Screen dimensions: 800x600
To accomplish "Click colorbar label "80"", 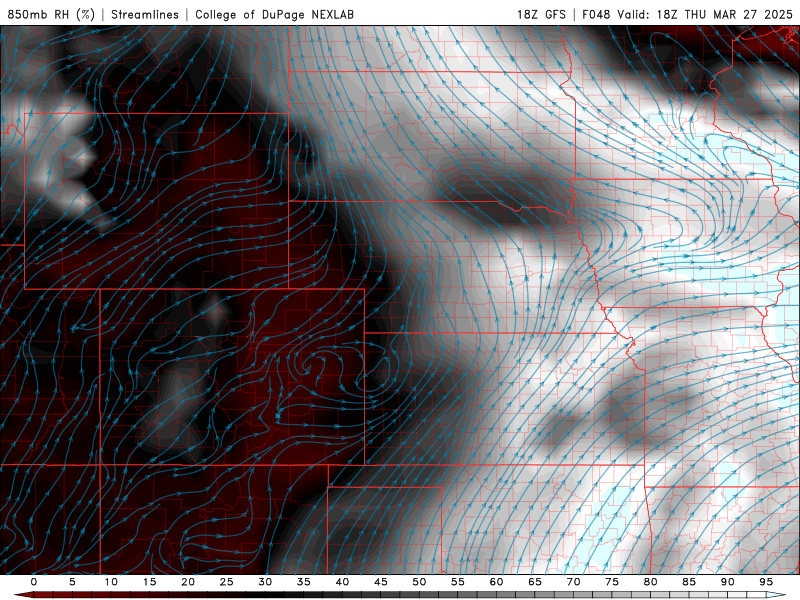I will [x=650, y=582].
